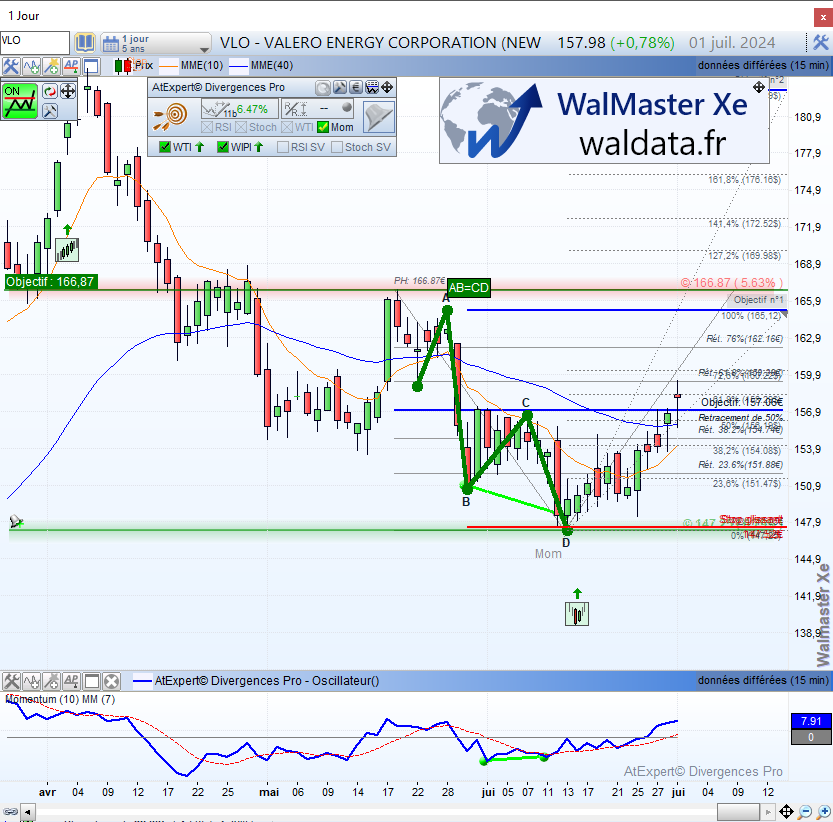Viewport: 833px width, 822px height.
Task: Click the window frame icon in the price toolbar
Action: pyautogui.click(x=91, y=66)
